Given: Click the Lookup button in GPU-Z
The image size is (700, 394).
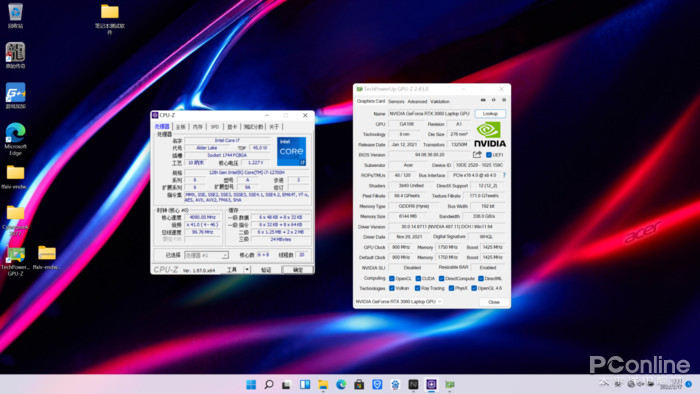Looking at the screenshot, I should pos(490,114).
